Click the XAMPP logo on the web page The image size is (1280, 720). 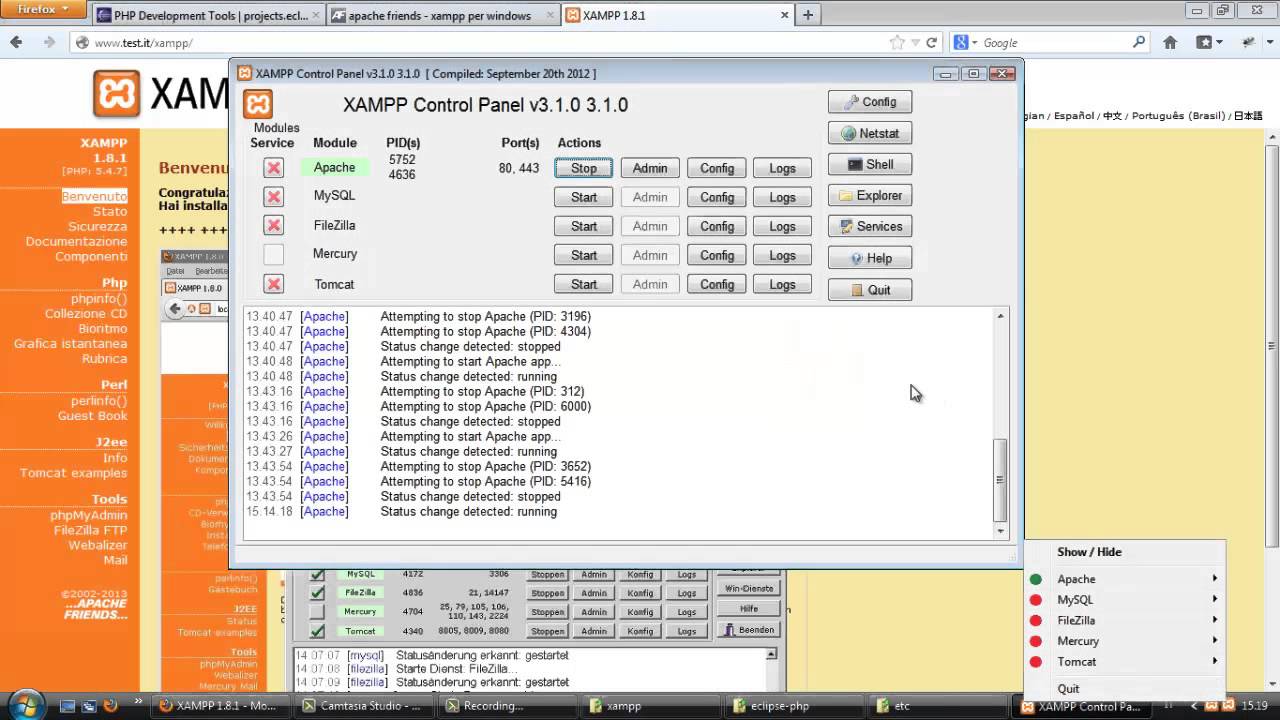pos(117,94)
